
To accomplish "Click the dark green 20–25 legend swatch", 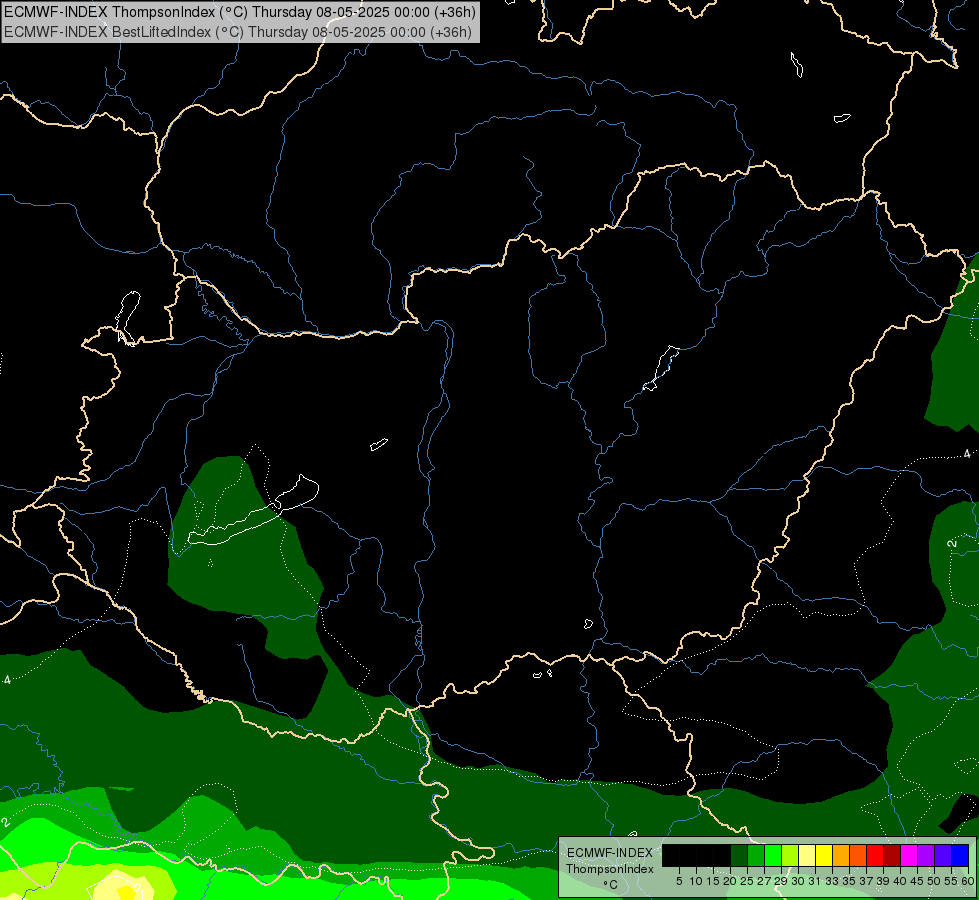I will pos(739,855).
